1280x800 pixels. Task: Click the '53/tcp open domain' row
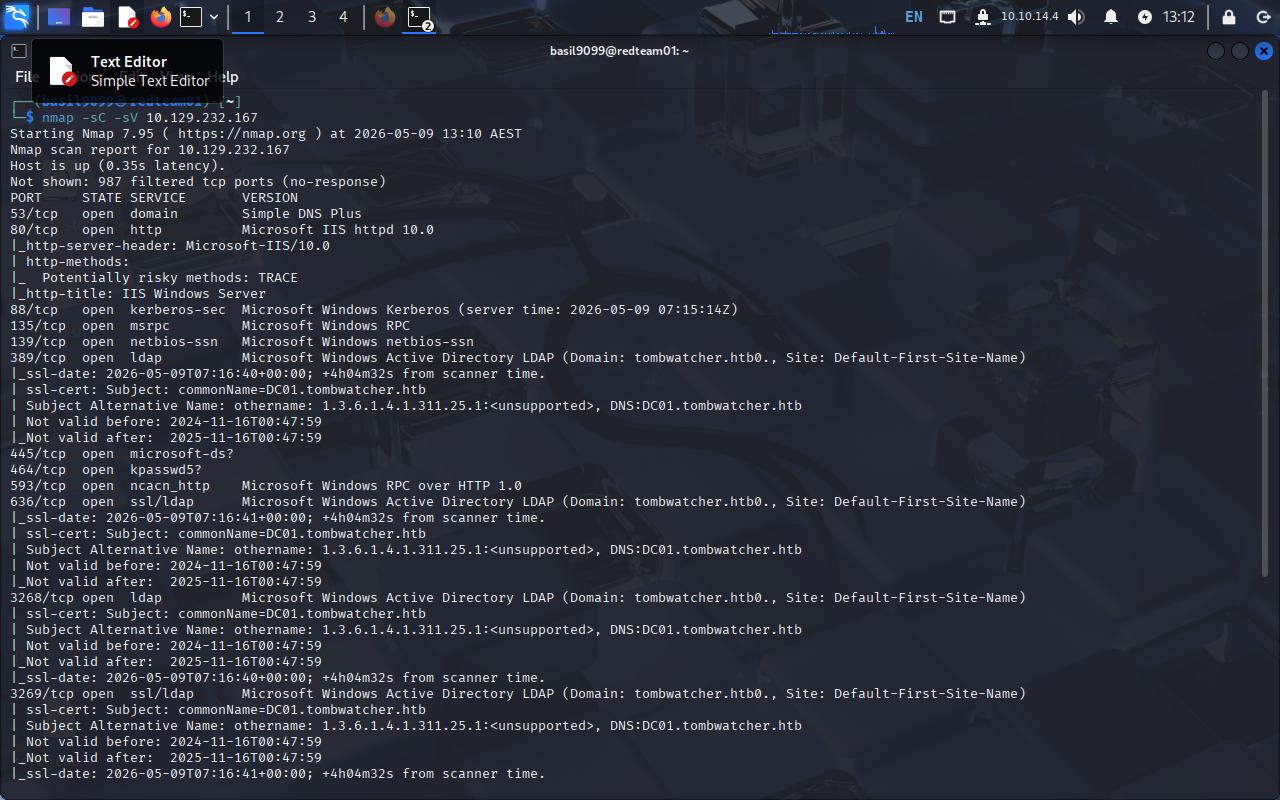(x=186, y=214)
